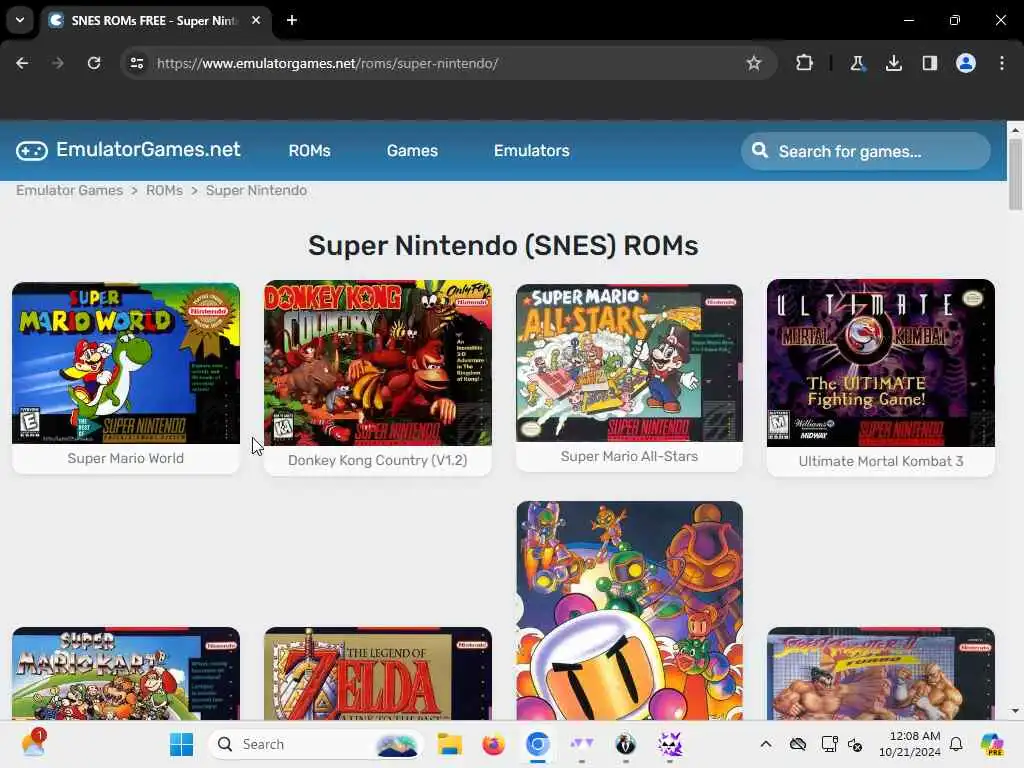
Task: Open the clock showing 12:08 AM
Action: [909, 744]
